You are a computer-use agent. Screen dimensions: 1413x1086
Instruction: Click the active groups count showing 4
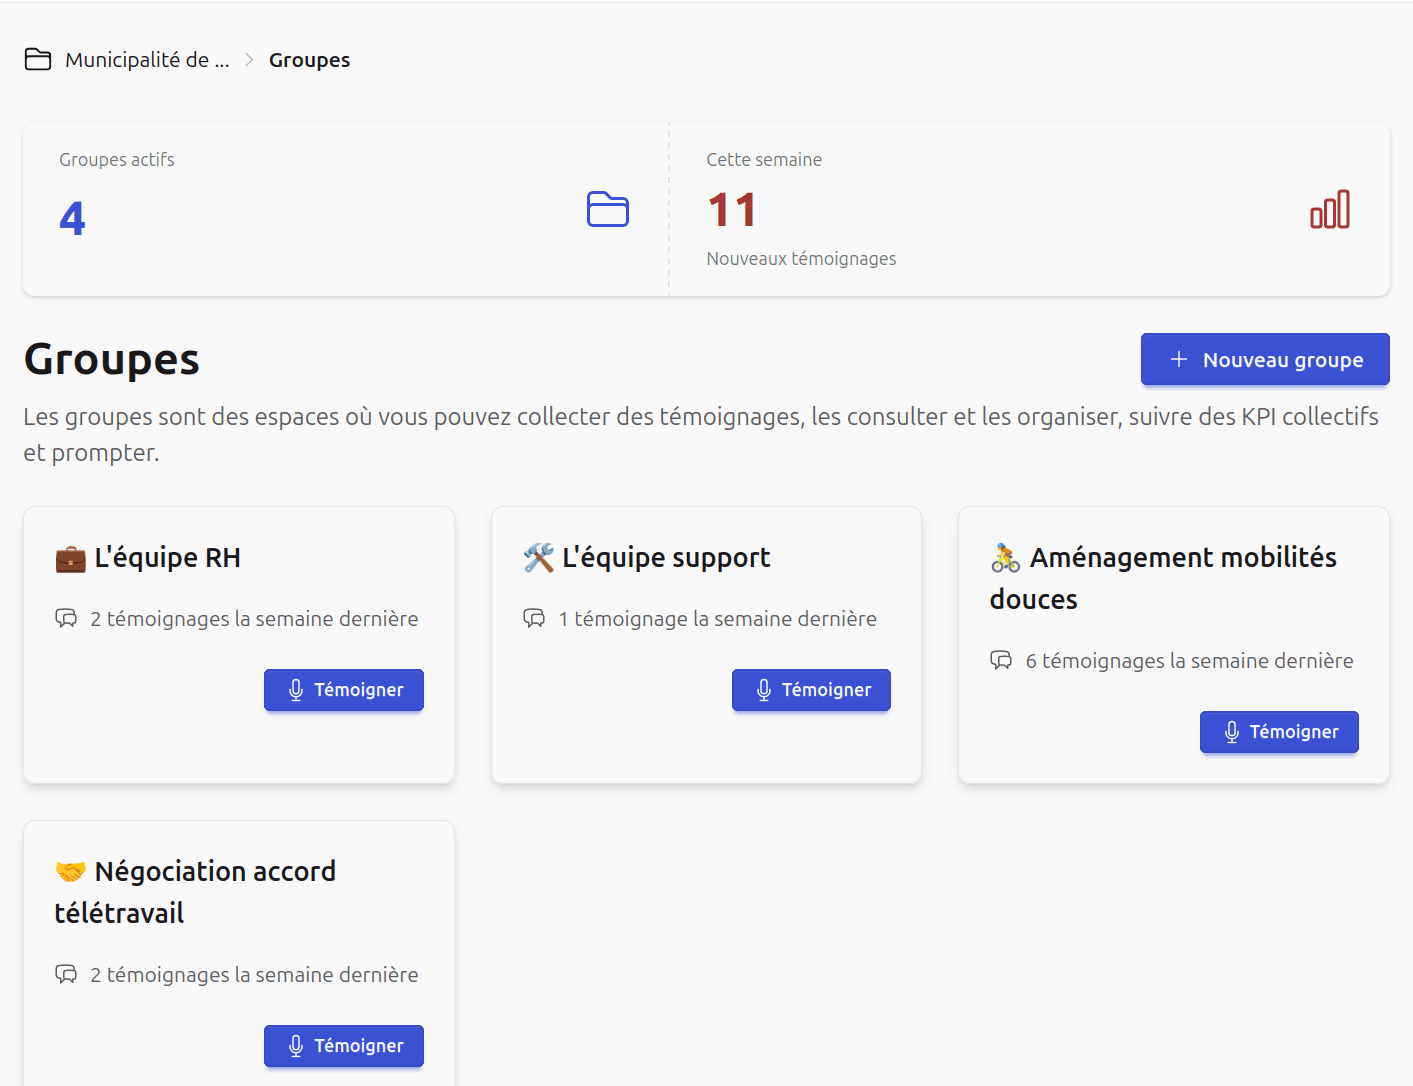[x=71, y=218]
